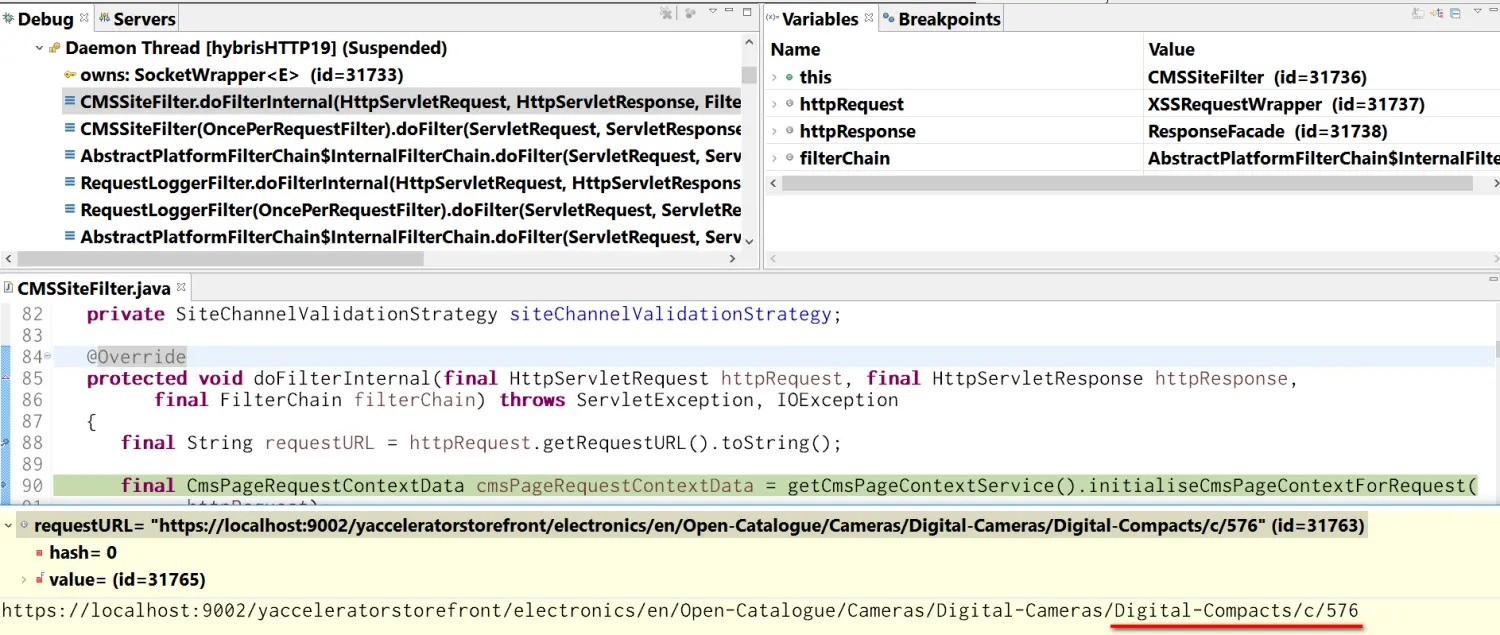Click instruction pointer marker on line 90
Image resolution: width=1500 pixels, height=635 pixels.
[5, 486]
